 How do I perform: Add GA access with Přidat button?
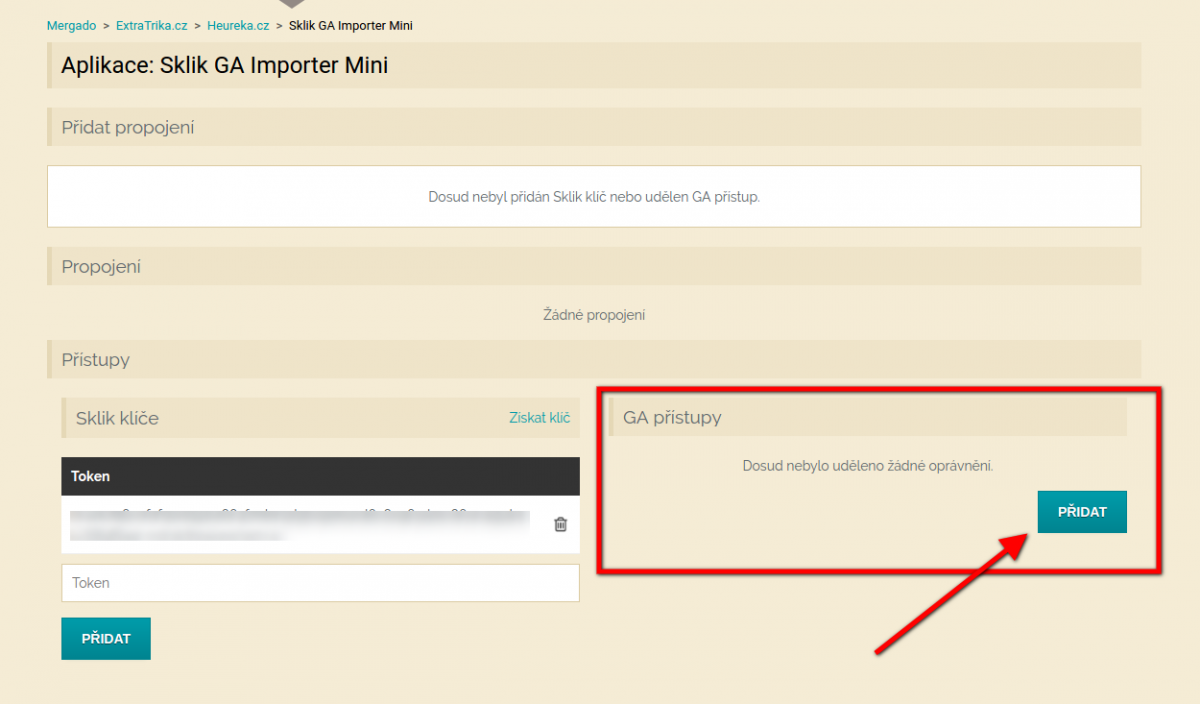point(1082,511)
